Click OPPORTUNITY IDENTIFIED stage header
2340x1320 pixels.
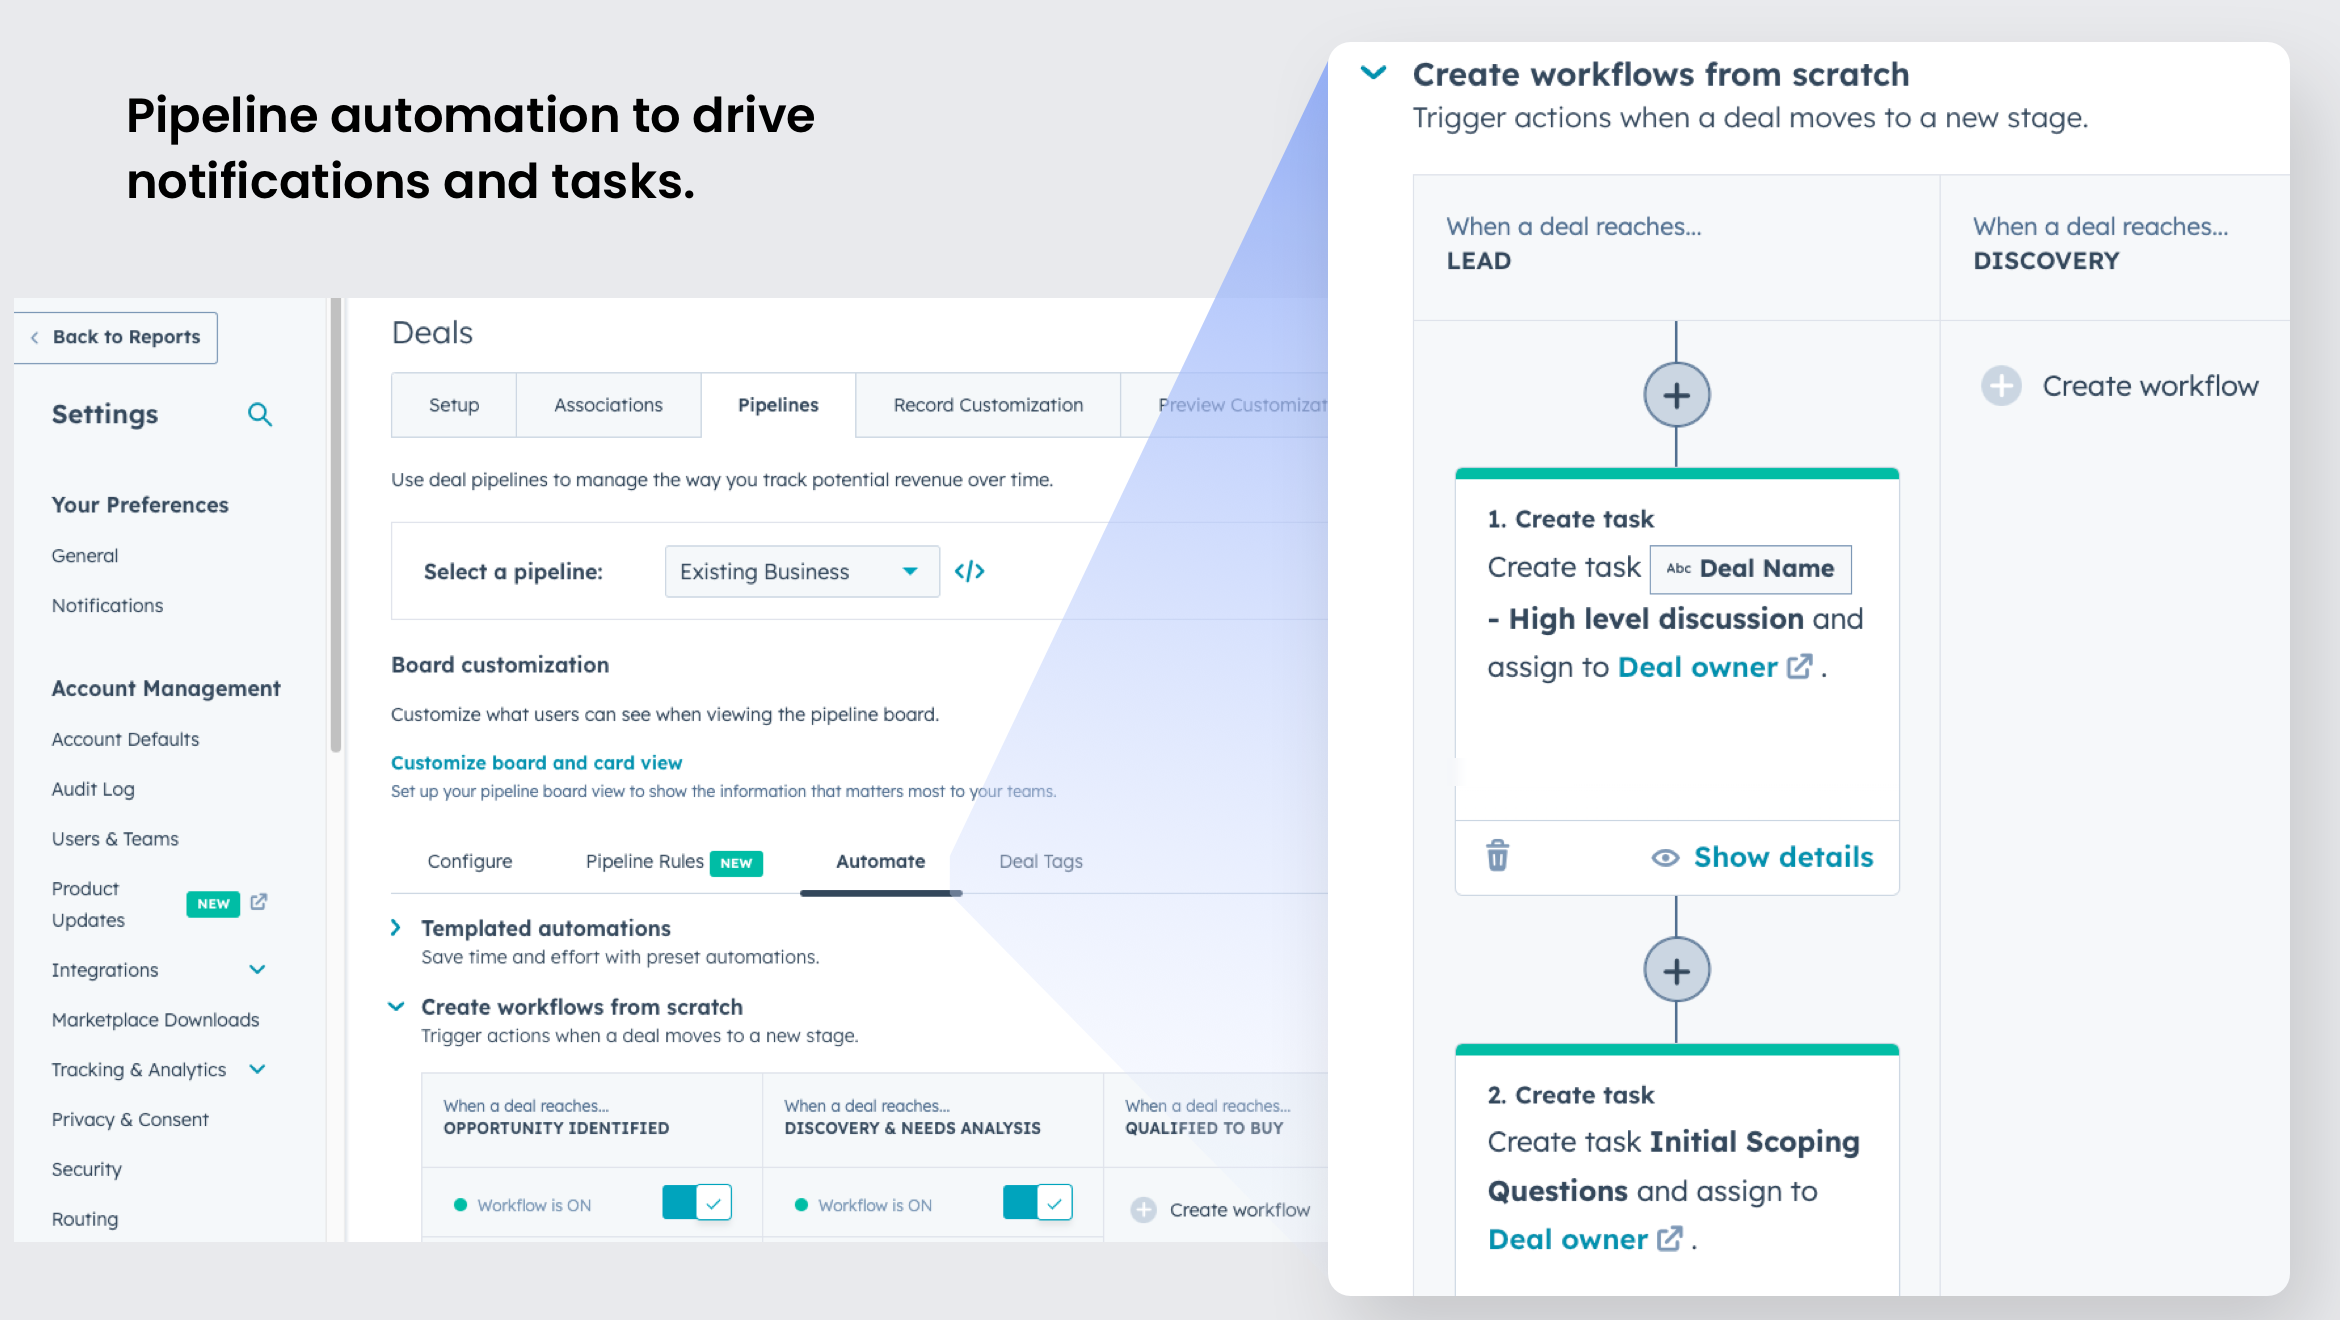[x=592, y=1118]
